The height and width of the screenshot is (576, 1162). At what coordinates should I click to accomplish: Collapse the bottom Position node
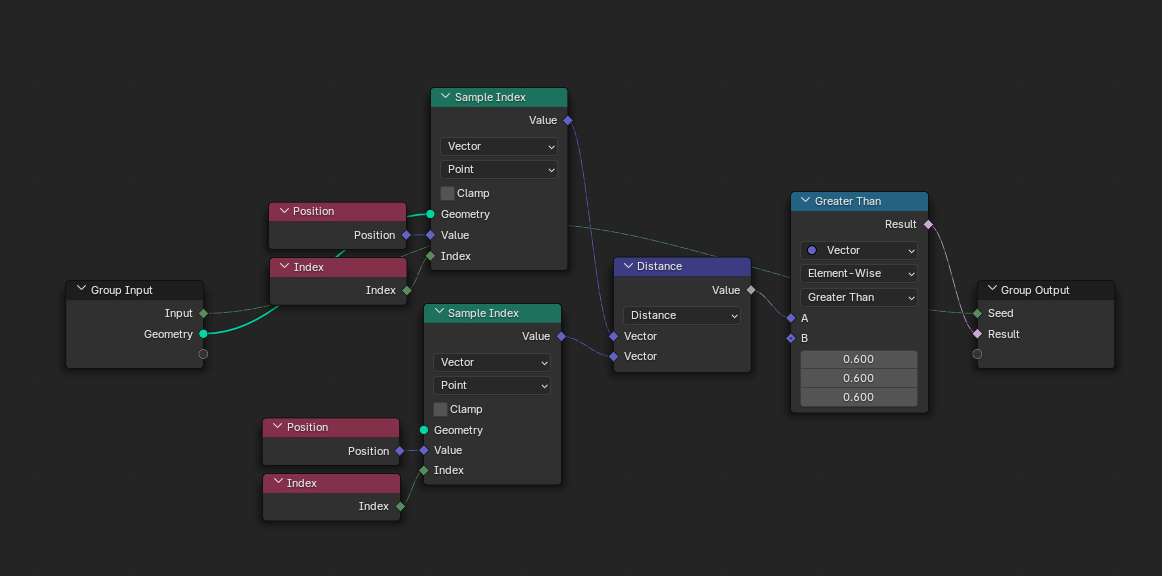click(277, 427)
